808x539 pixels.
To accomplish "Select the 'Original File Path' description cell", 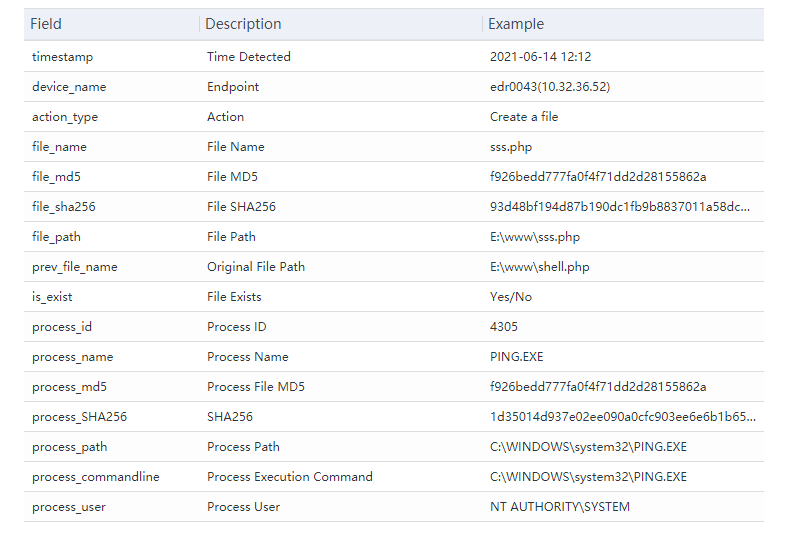I will pos(256,267).
